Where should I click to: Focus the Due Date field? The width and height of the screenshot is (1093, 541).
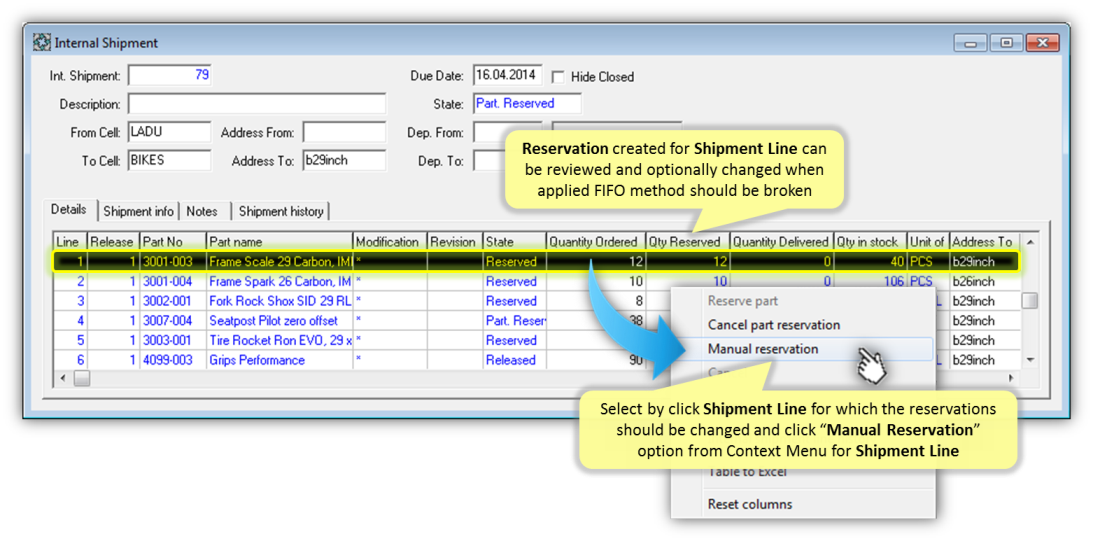[x=507, y=75]
